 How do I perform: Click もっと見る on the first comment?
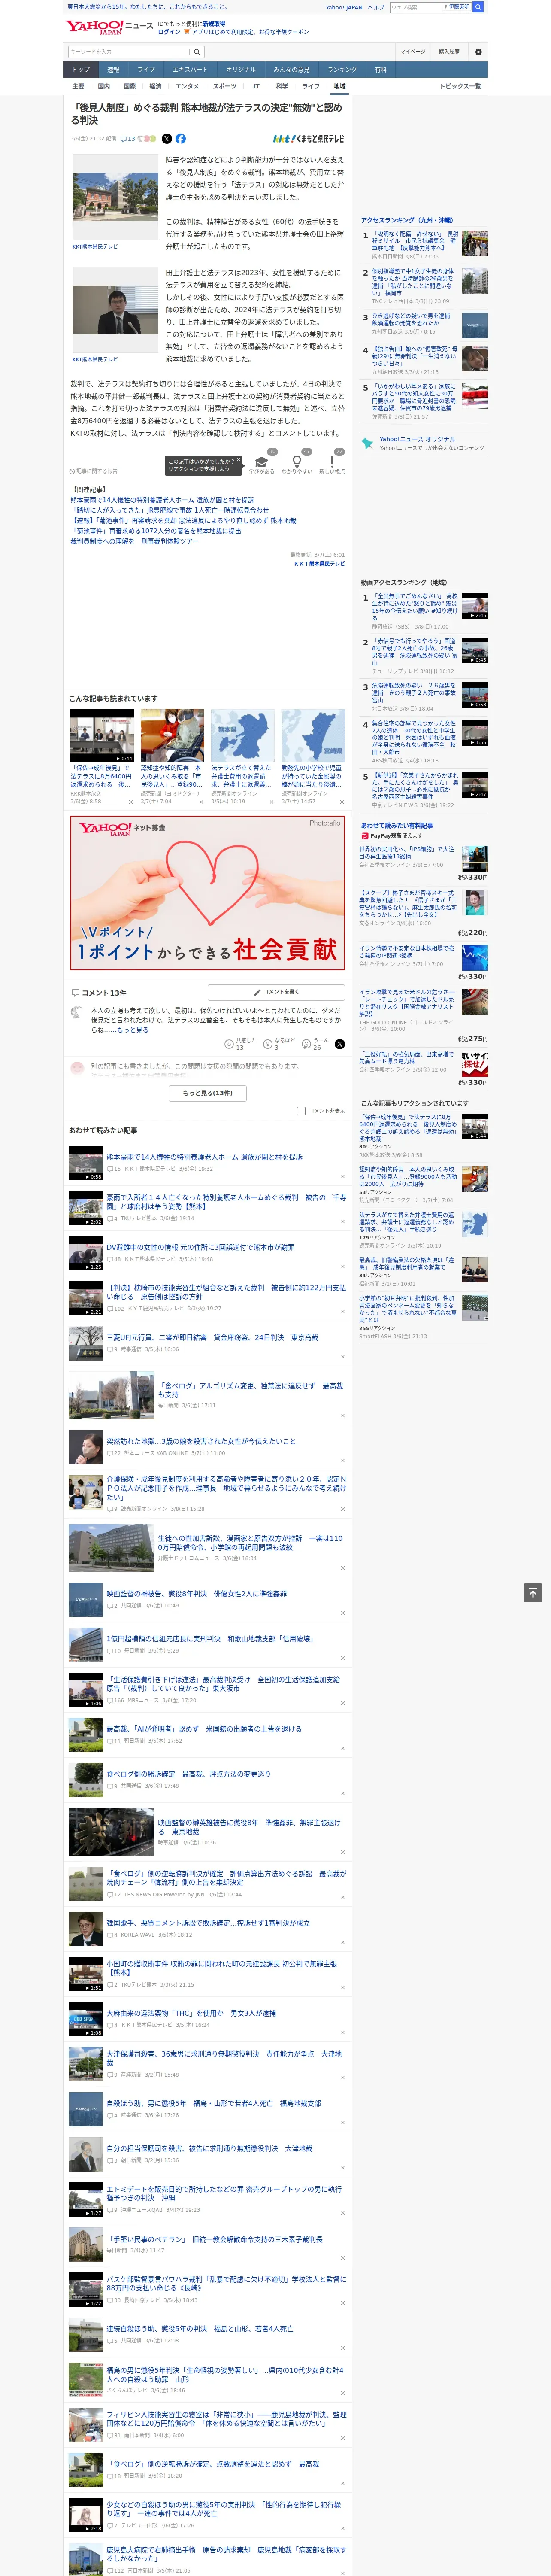[x=132, y=1029]
